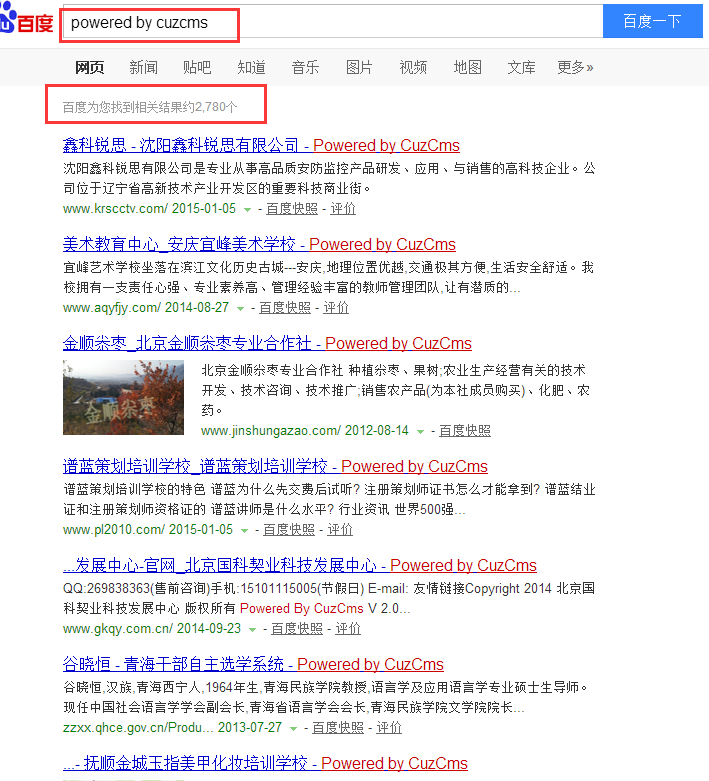Viewport: 709px width, 781px height.
Task: Open the 金顺尜枣_北京金顺尜枣专业合作社 result
Action: click(267, 344)
